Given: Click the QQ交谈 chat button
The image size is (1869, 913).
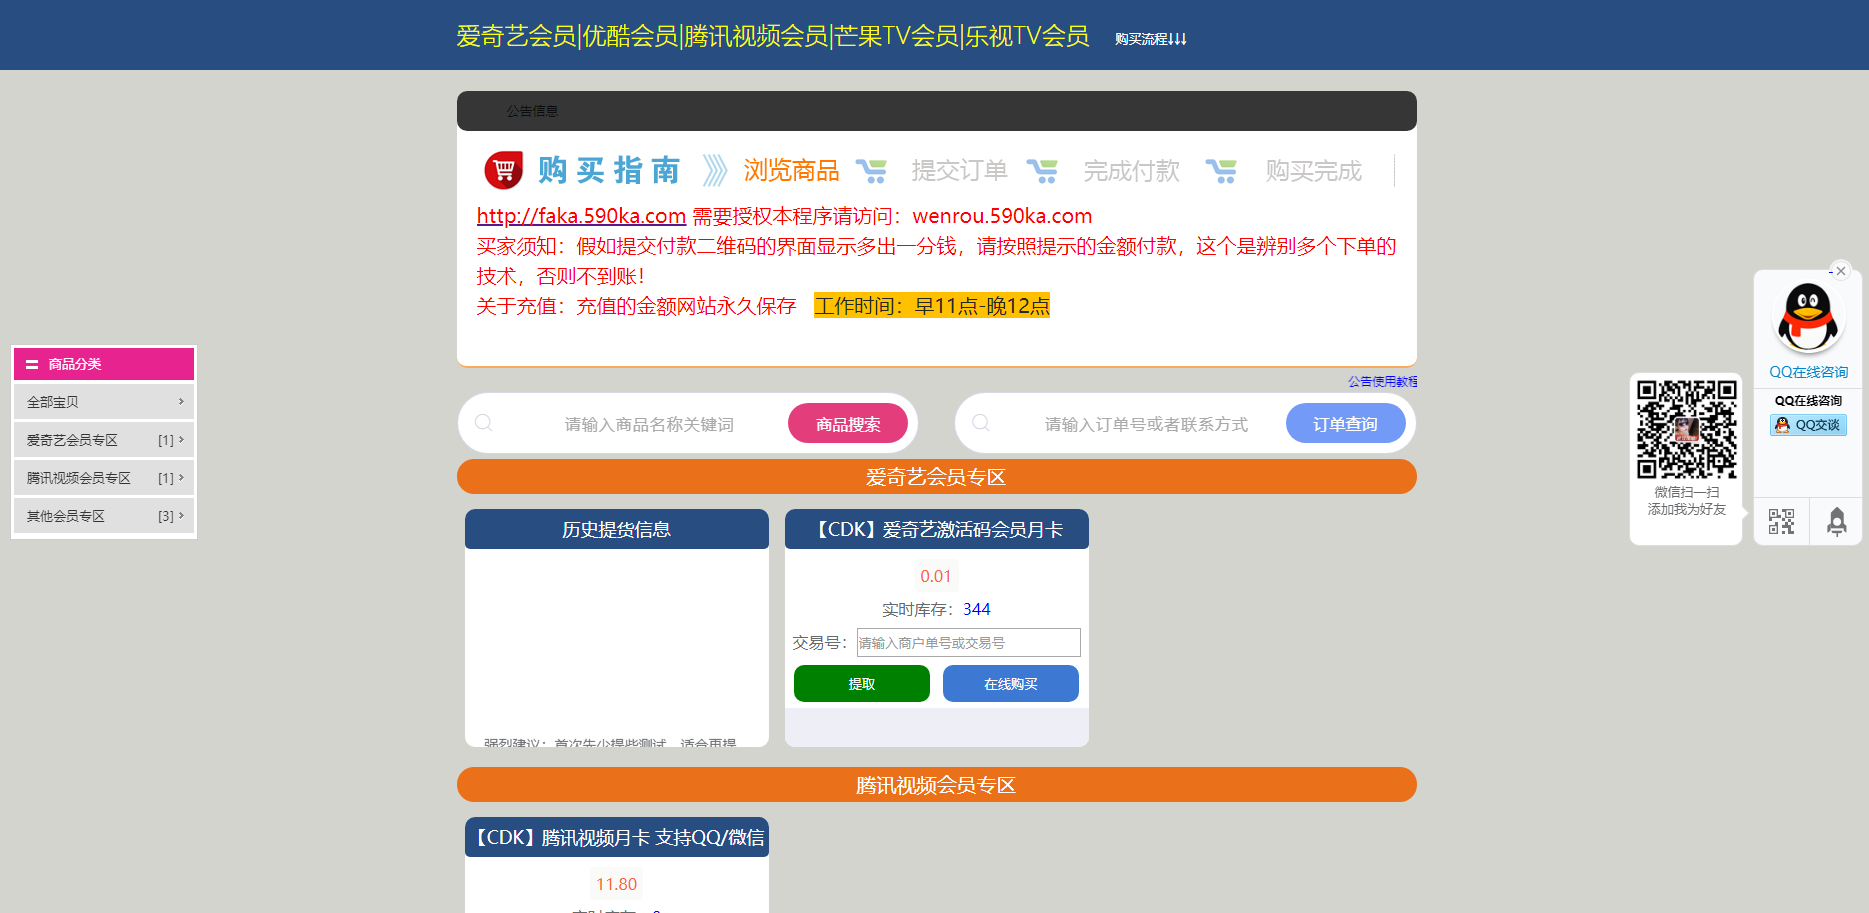Looking at the screenshot, I should [1808, 425].
